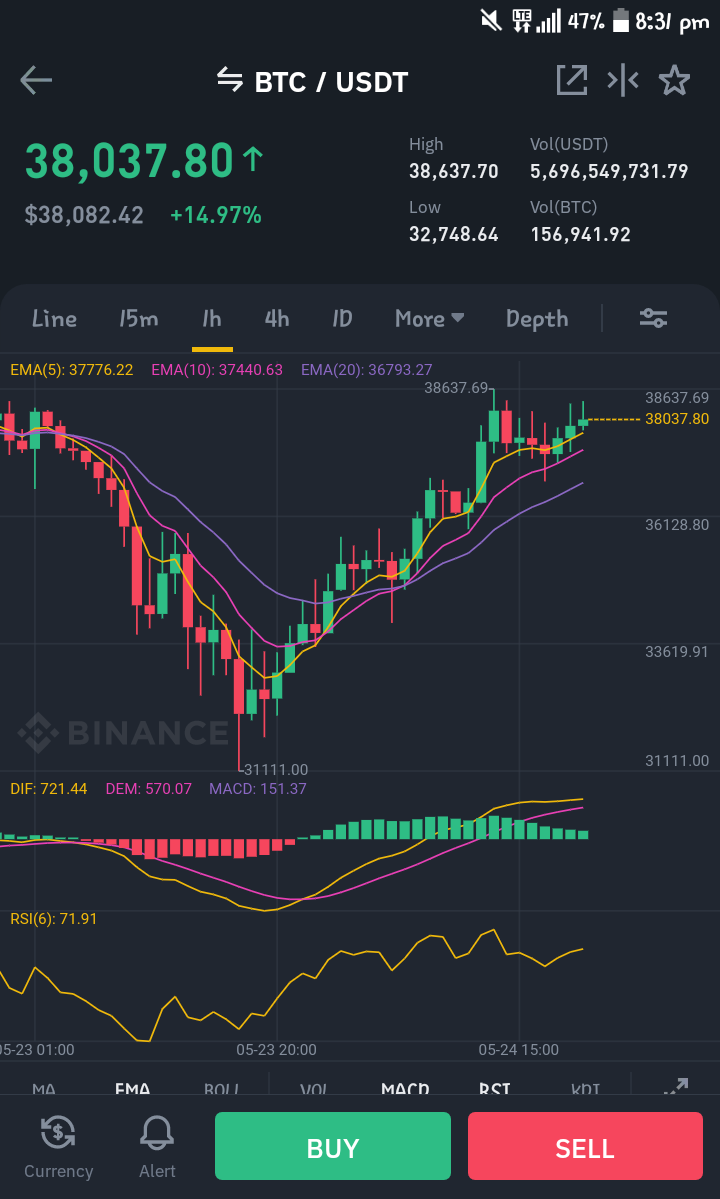This screenshot has width=720, height=1199.
Task: Tap the 38037.80 current price marker
Action: pyautogui.click(x=676, y=419)
